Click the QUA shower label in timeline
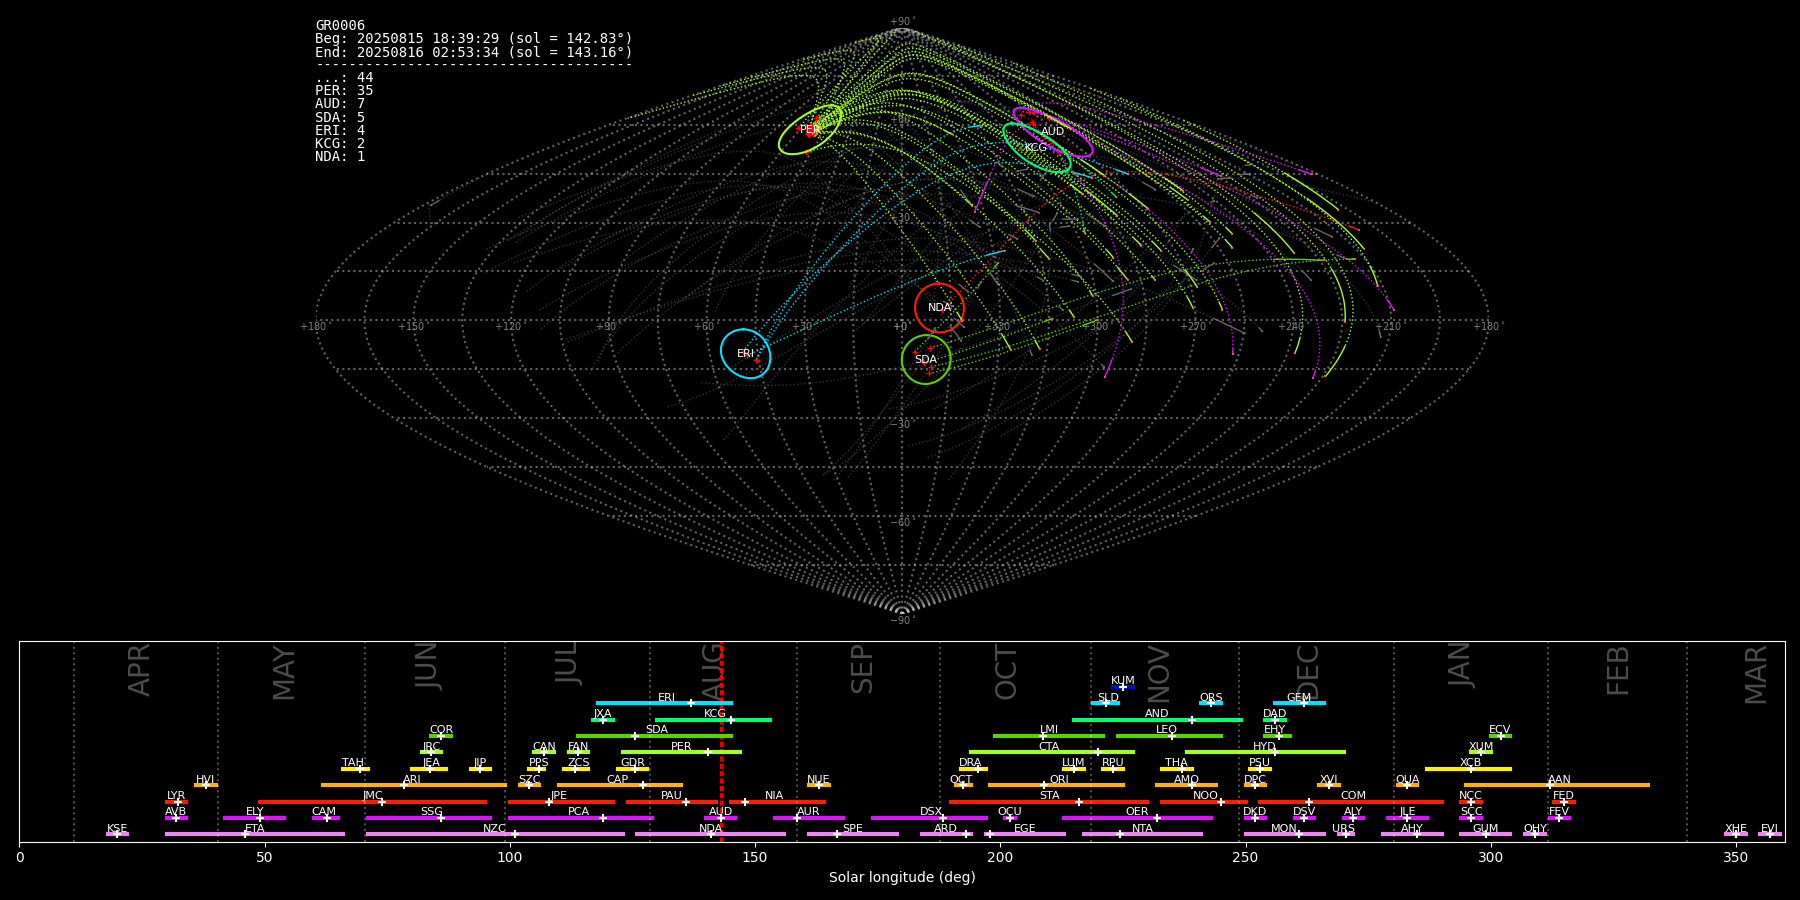Screen dimensions: 1800x900 click(1407, 780)
